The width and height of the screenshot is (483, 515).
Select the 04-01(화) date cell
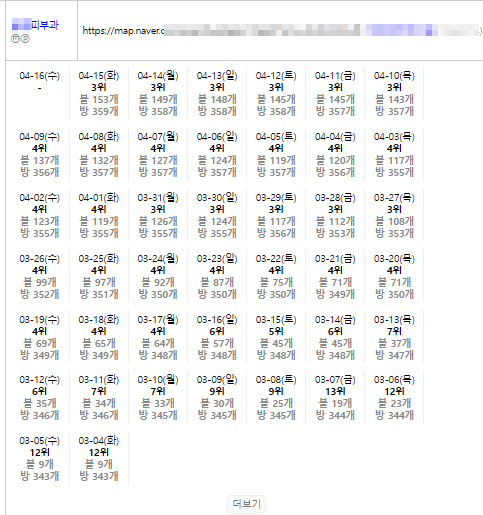pyautogui.click(x=99, y=215)
